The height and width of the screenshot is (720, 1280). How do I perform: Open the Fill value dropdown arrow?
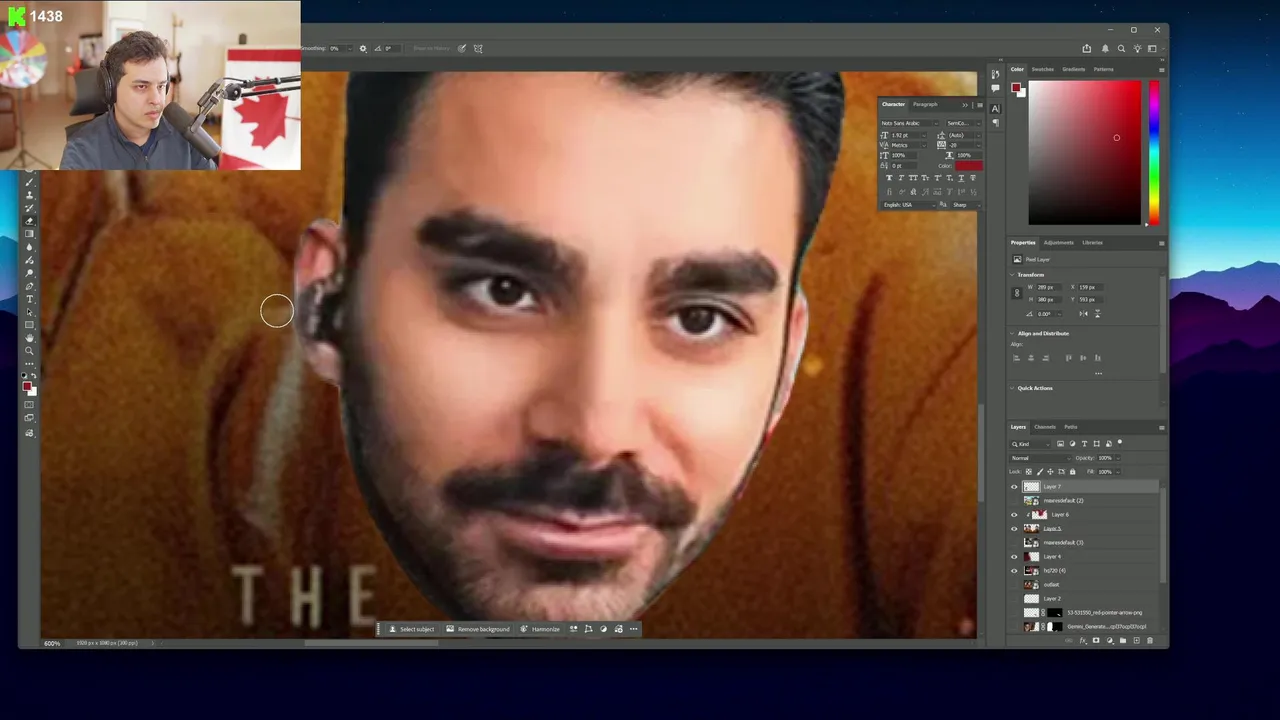pos(1118,471)
